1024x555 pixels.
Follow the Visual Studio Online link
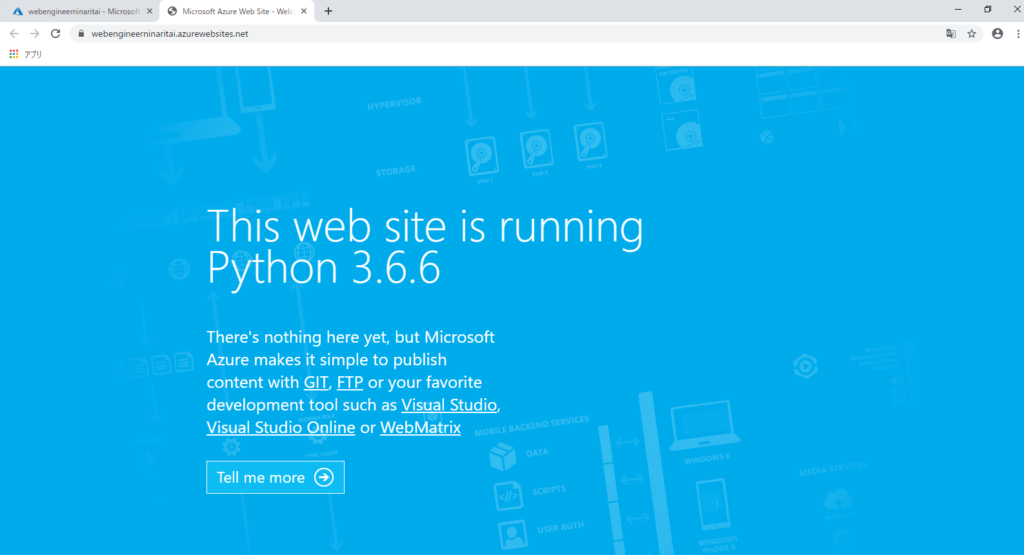(281, 428)
